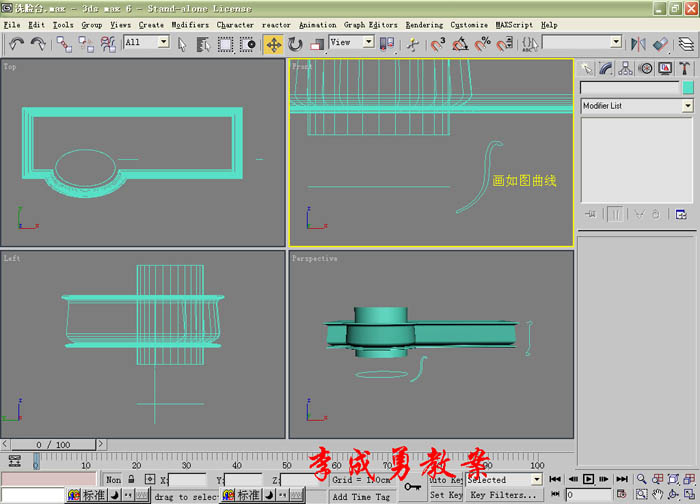Switch to the Utilities command panel tab

[x=684, y=68]
